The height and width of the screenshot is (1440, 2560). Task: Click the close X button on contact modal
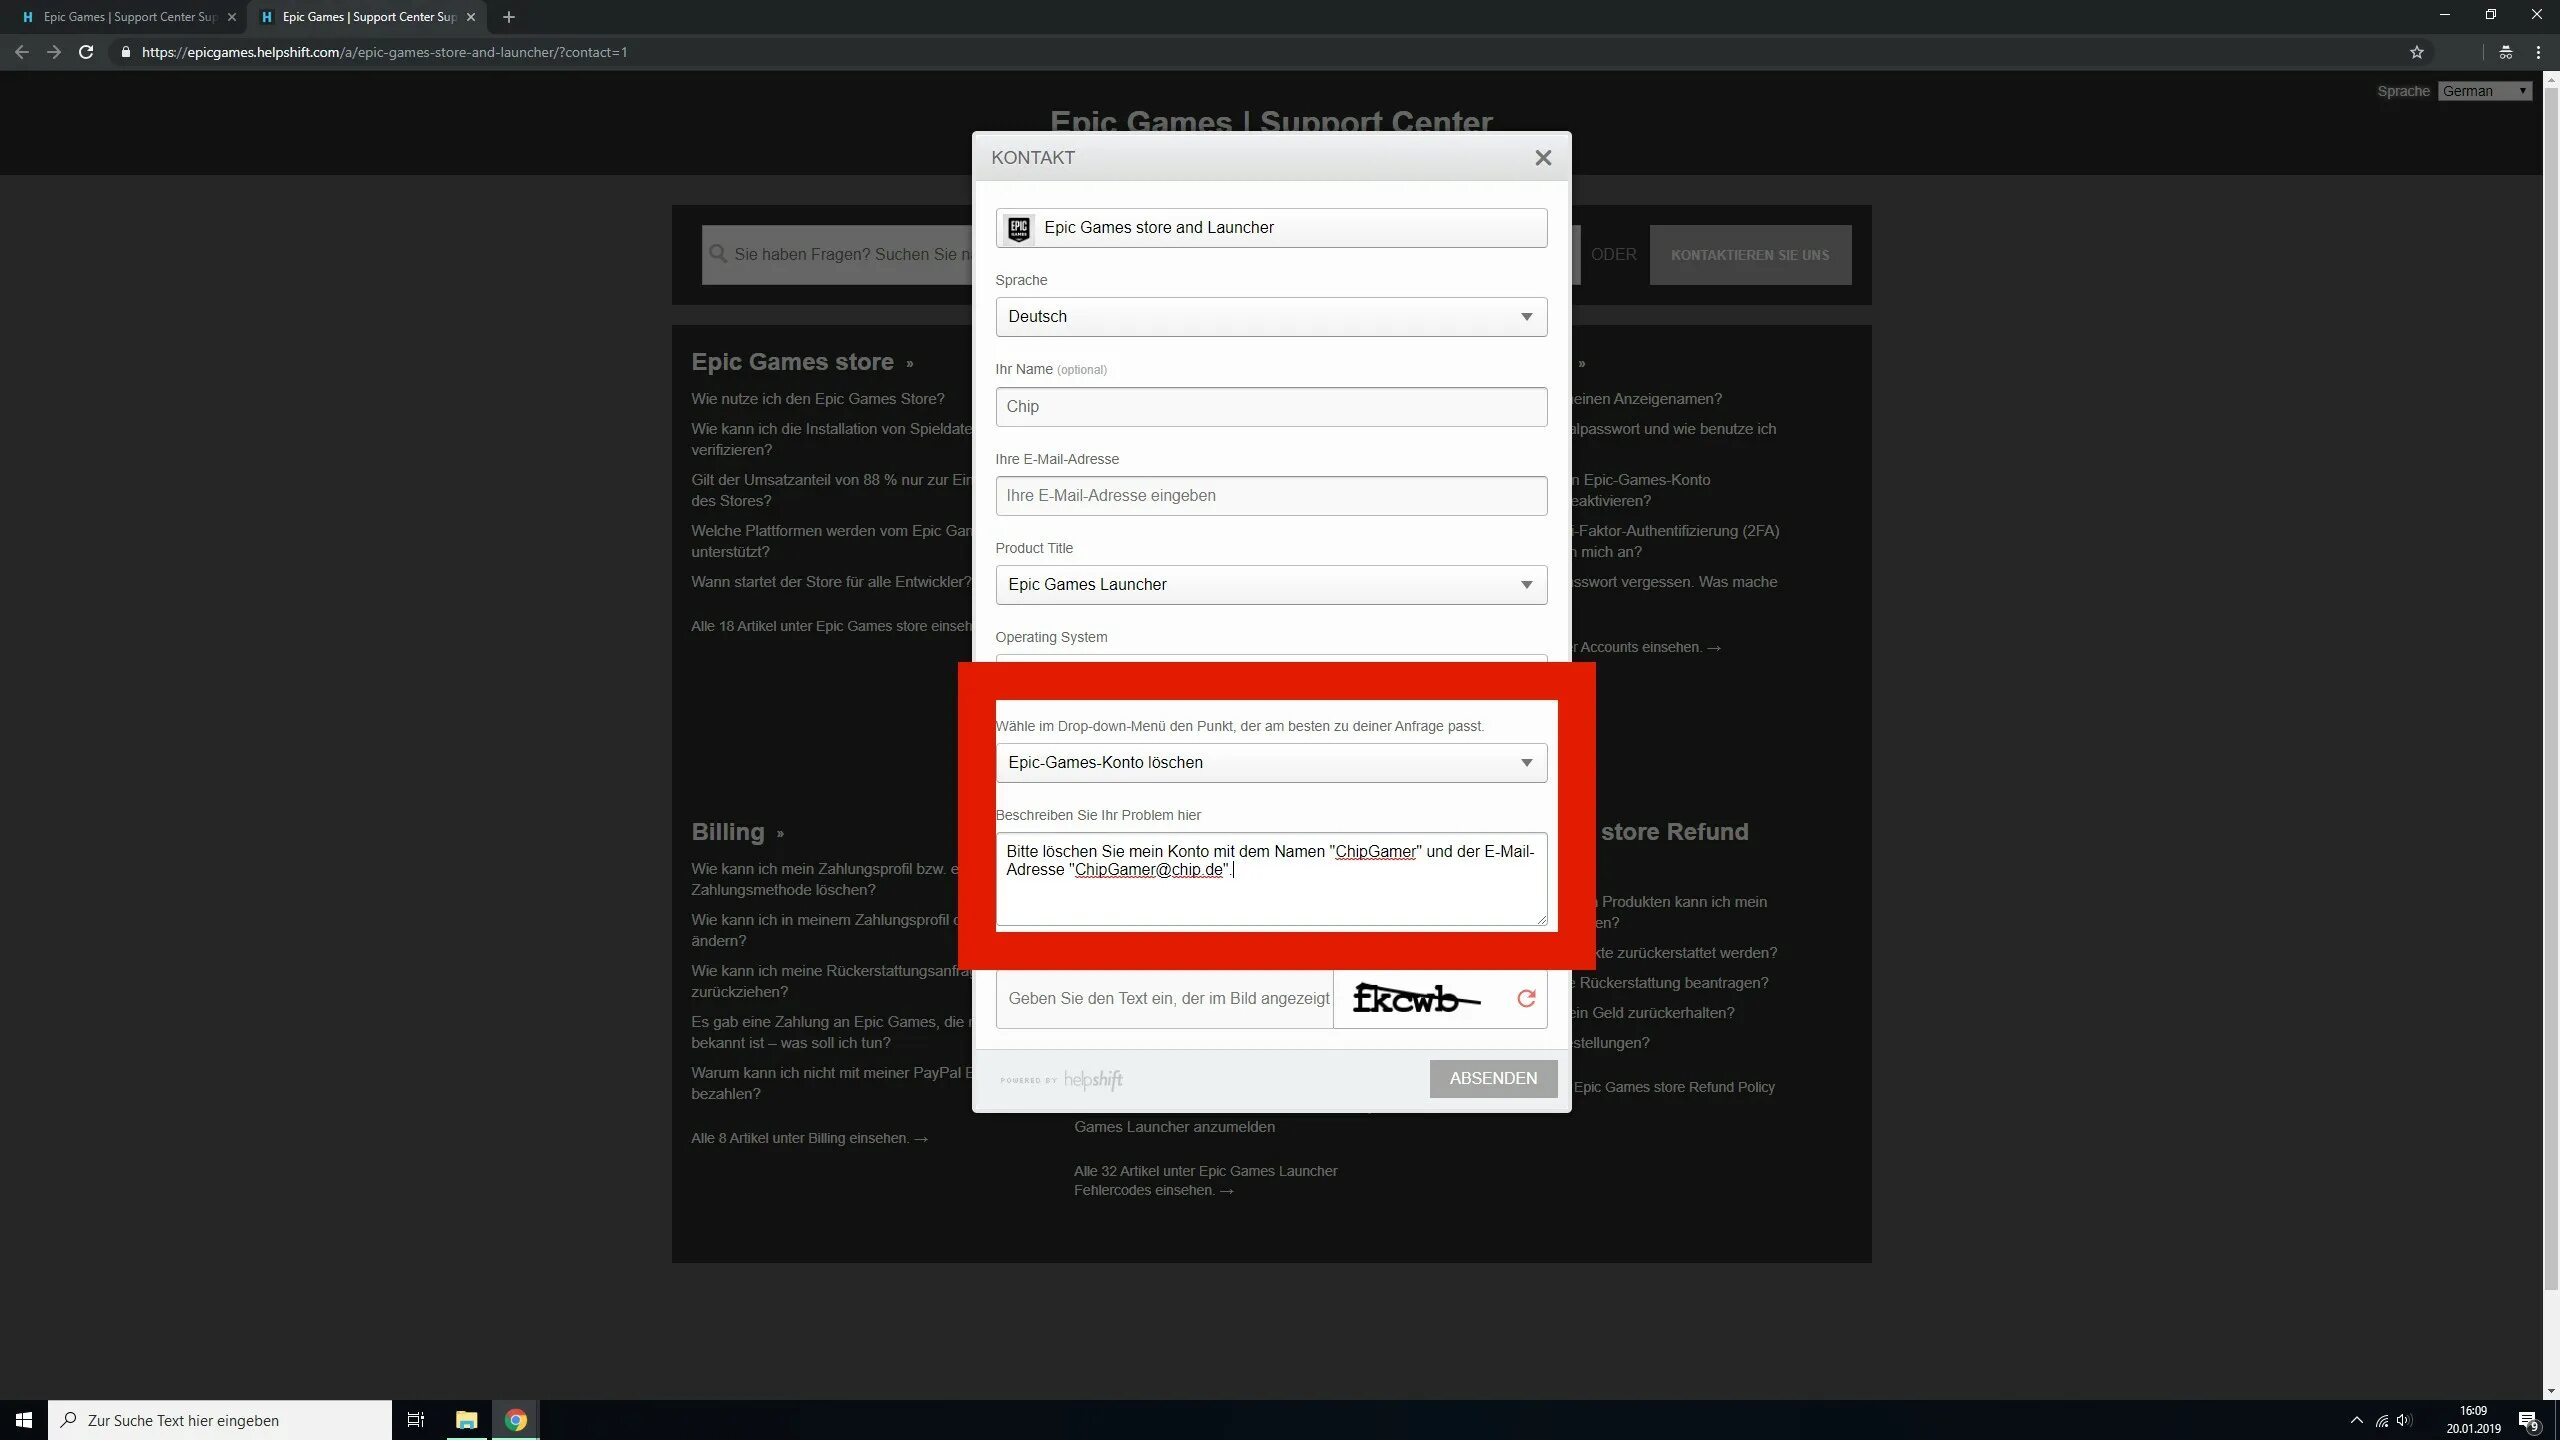(x=1545, y=158)
